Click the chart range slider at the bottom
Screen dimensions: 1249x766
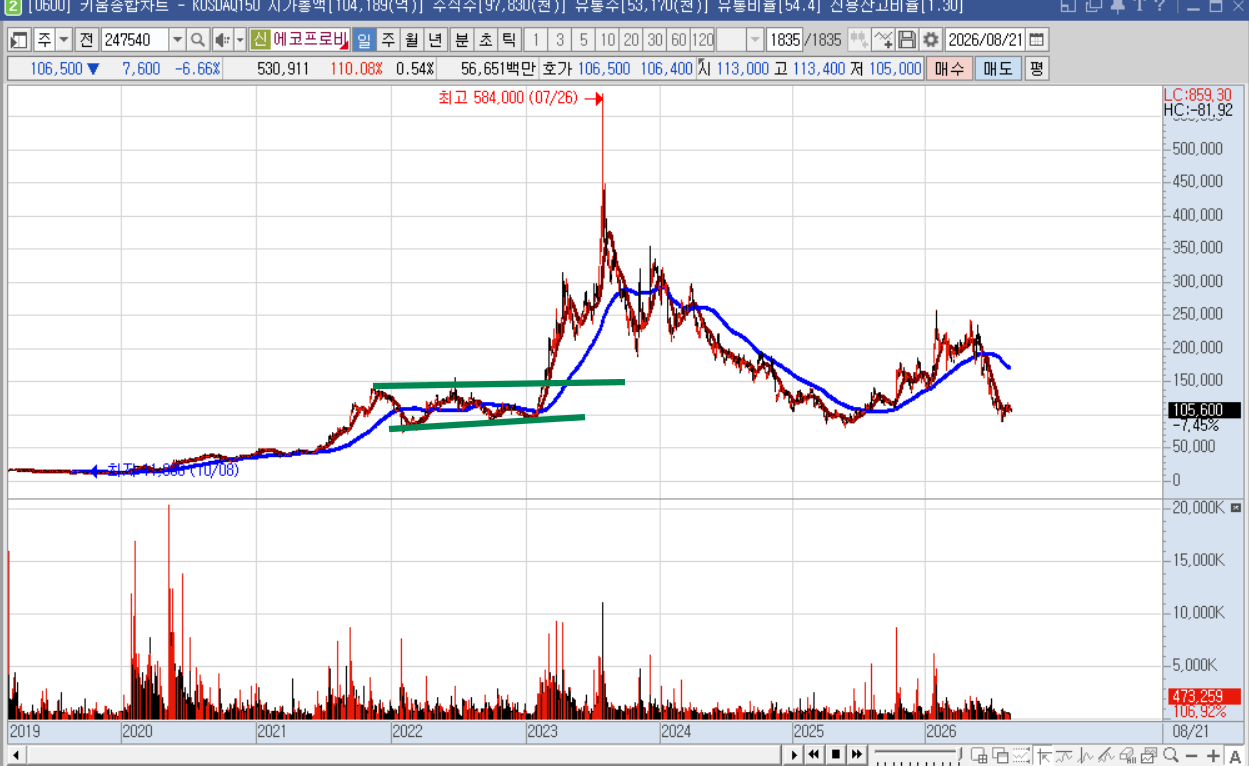[918, 755]
